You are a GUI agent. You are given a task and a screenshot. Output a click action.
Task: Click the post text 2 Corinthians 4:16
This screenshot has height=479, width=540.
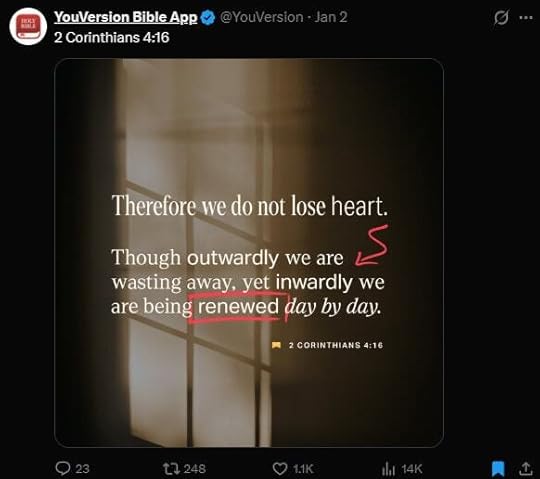[x=112, y=37]
